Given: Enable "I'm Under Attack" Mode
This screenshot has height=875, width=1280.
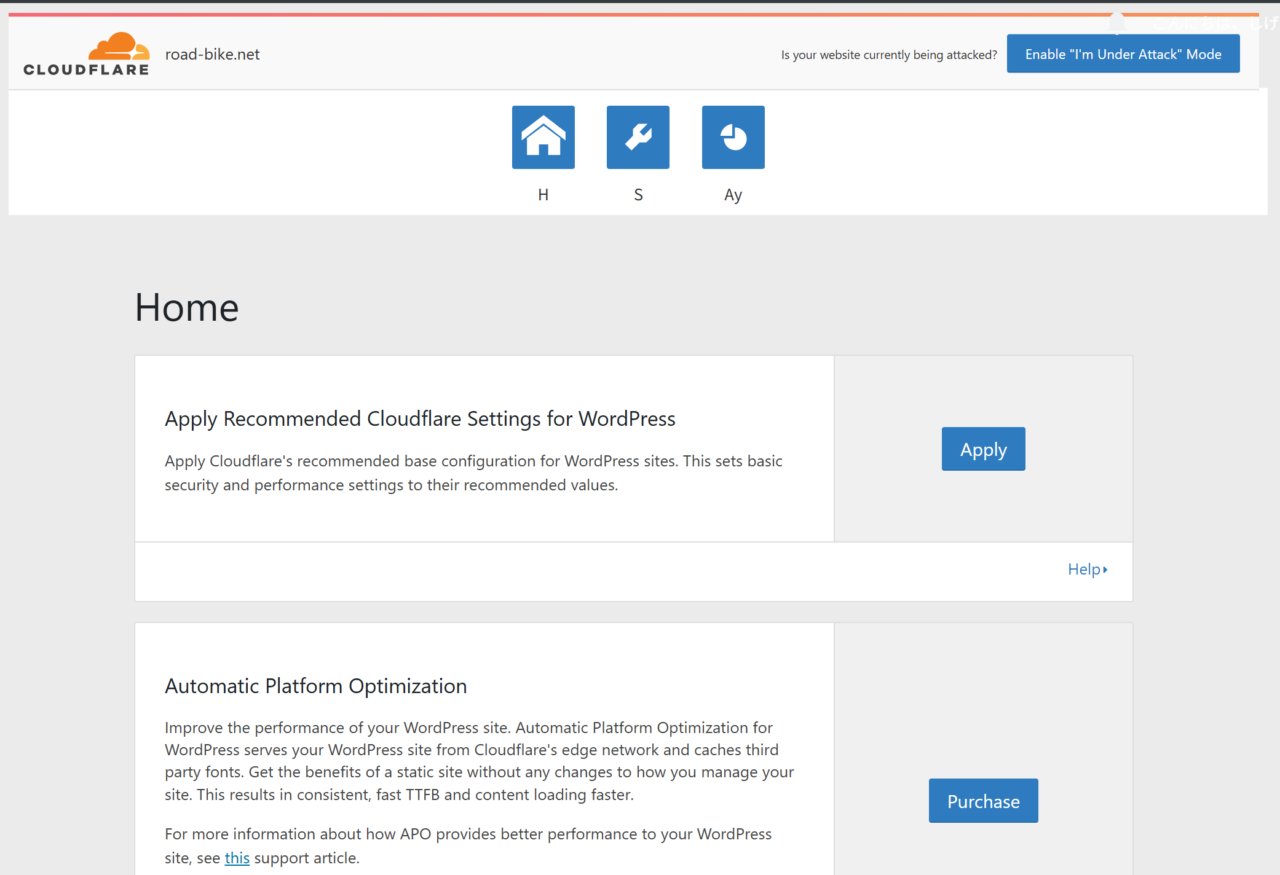Looking at the screenshot, I should tap(1123, 54).
